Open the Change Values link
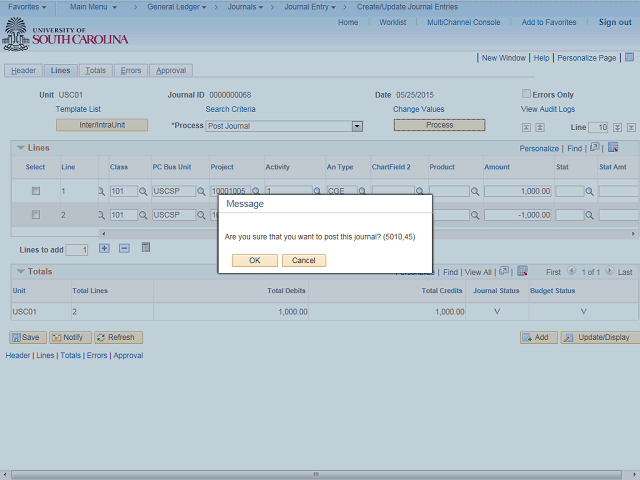The width and height of the screenshot is (640, 480). pos(418,109)
